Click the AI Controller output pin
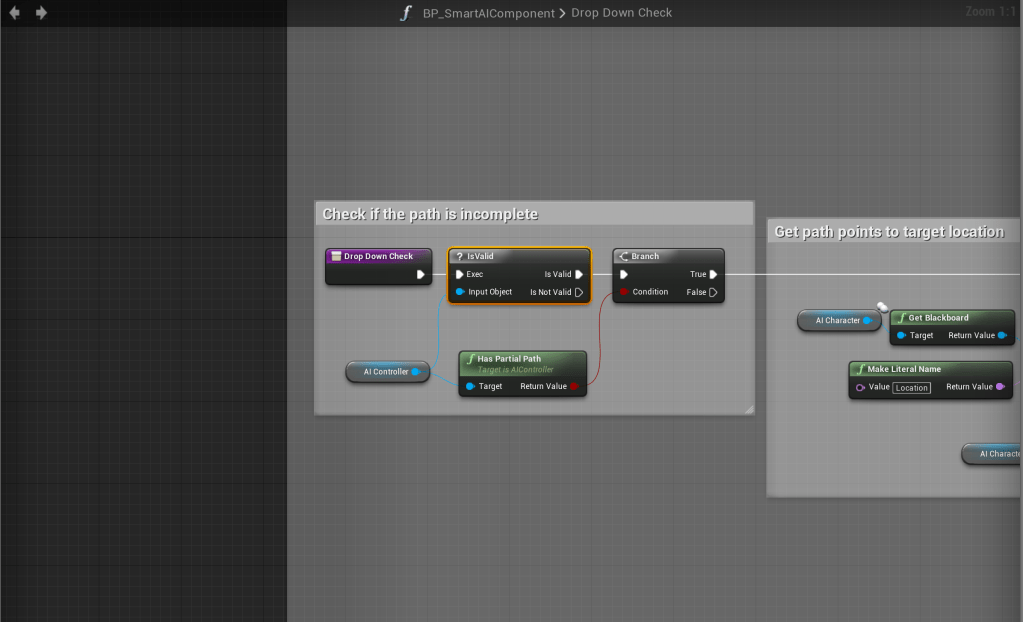1023x622 pixels. [x=416, y=372]
